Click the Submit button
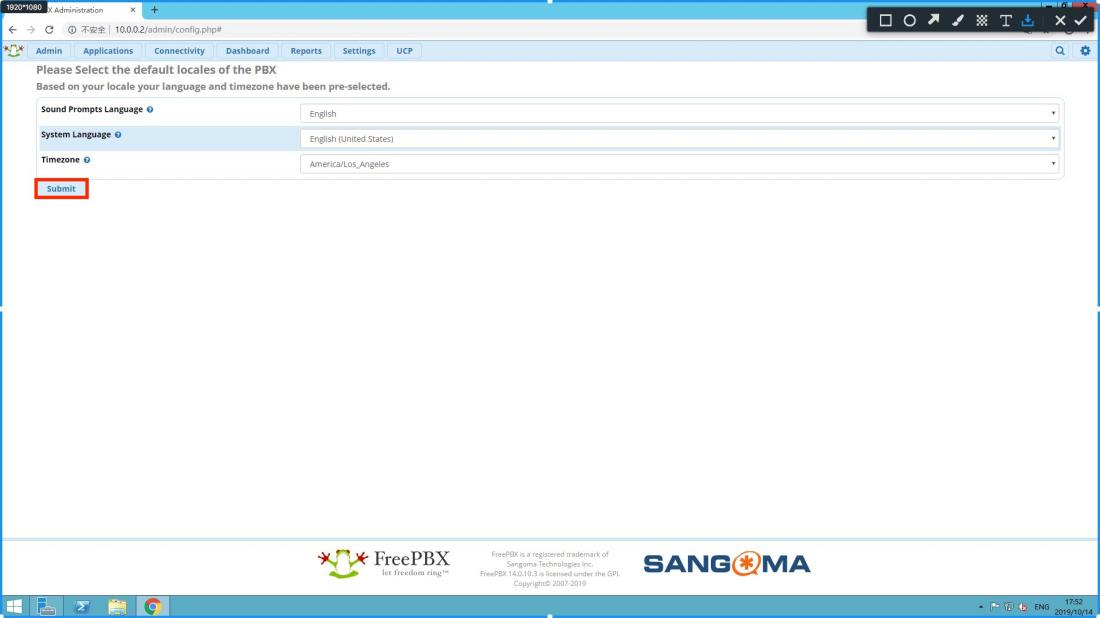Screen dimensions: 1100x618 (61, 189)
